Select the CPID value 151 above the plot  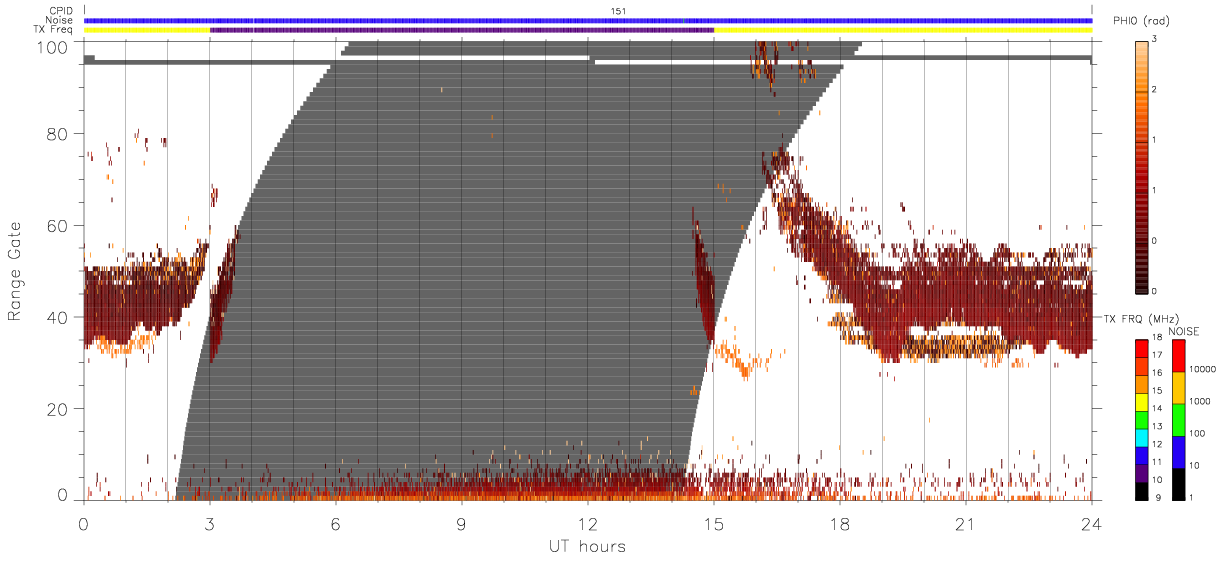[618, 11]
